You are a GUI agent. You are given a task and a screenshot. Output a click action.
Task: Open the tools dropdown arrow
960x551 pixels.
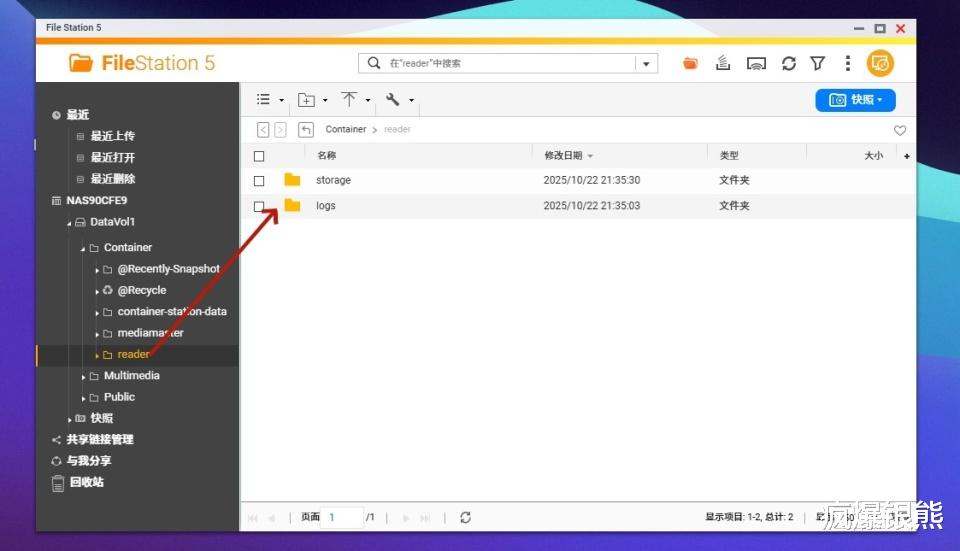pos(411,100)
